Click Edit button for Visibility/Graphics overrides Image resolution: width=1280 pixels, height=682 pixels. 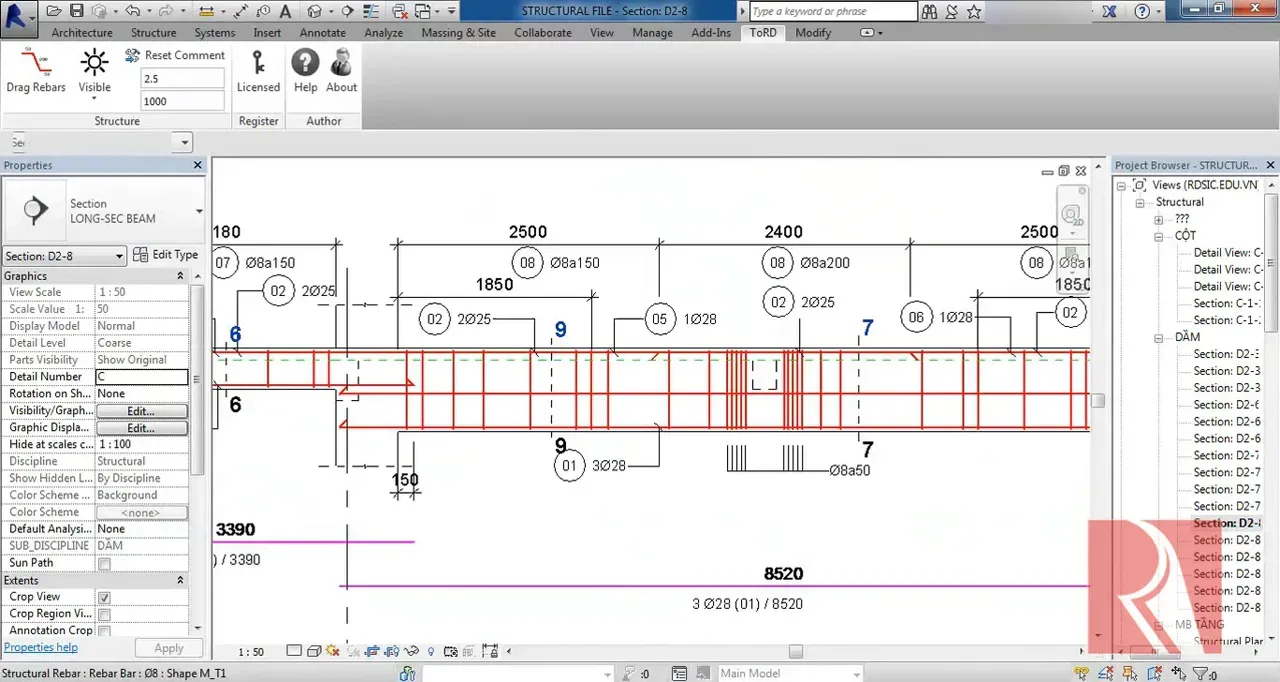141,411
